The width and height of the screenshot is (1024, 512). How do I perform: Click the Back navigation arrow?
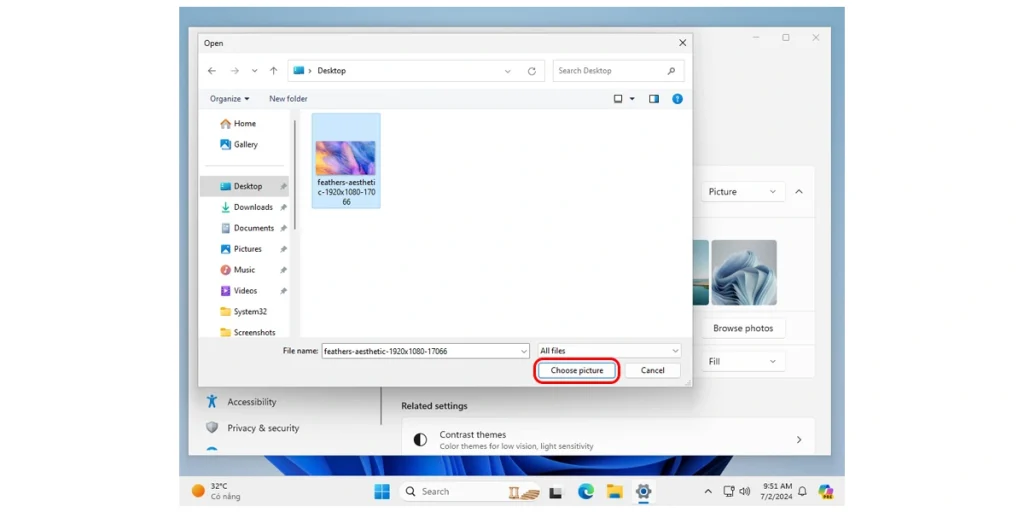coord(212,71)
